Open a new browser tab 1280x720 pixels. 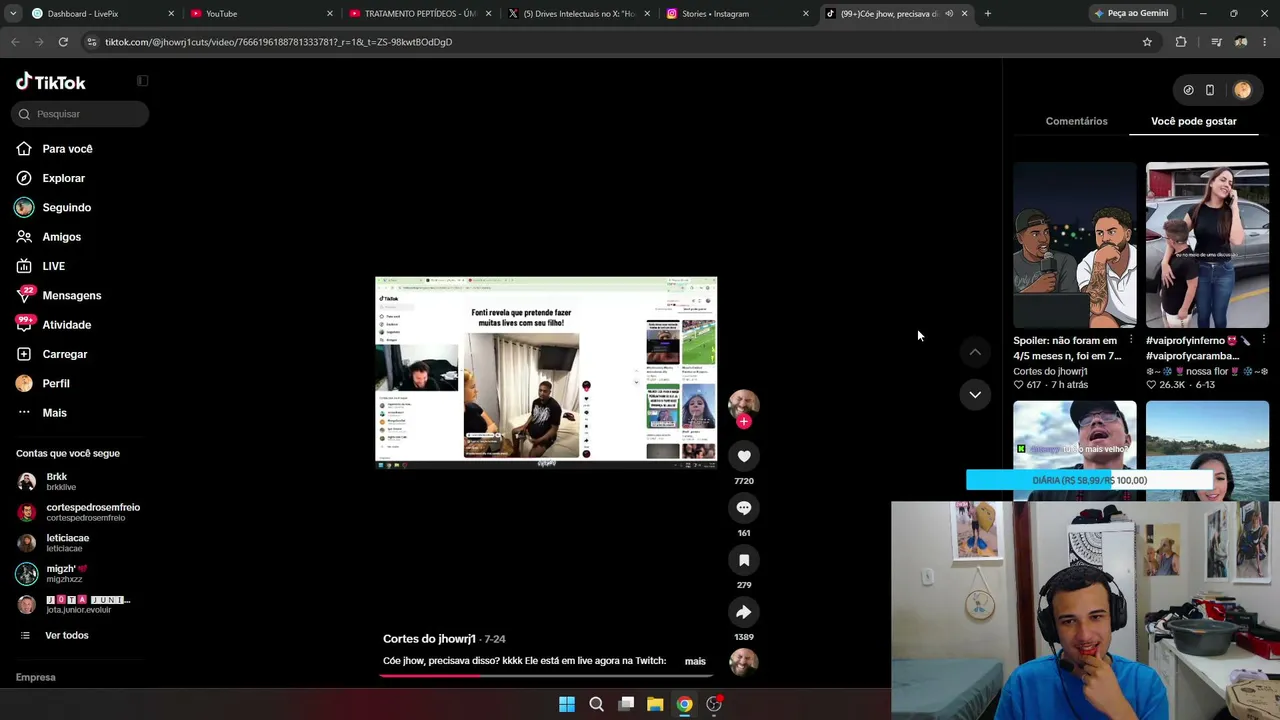point(988,14)
